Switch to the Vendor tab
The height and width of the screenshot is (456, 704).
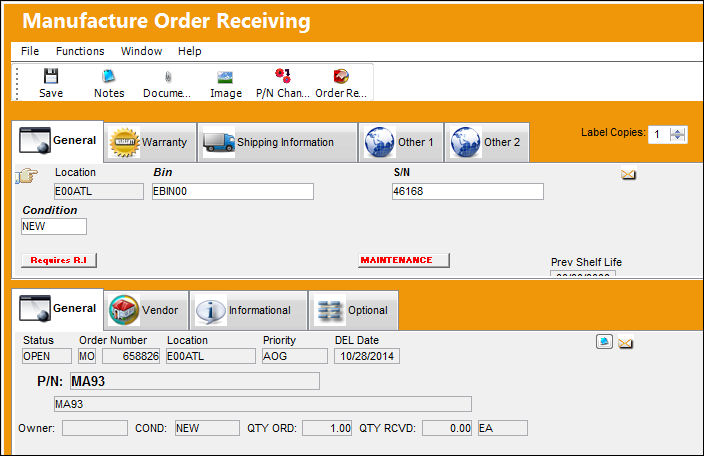click(146, 310)
